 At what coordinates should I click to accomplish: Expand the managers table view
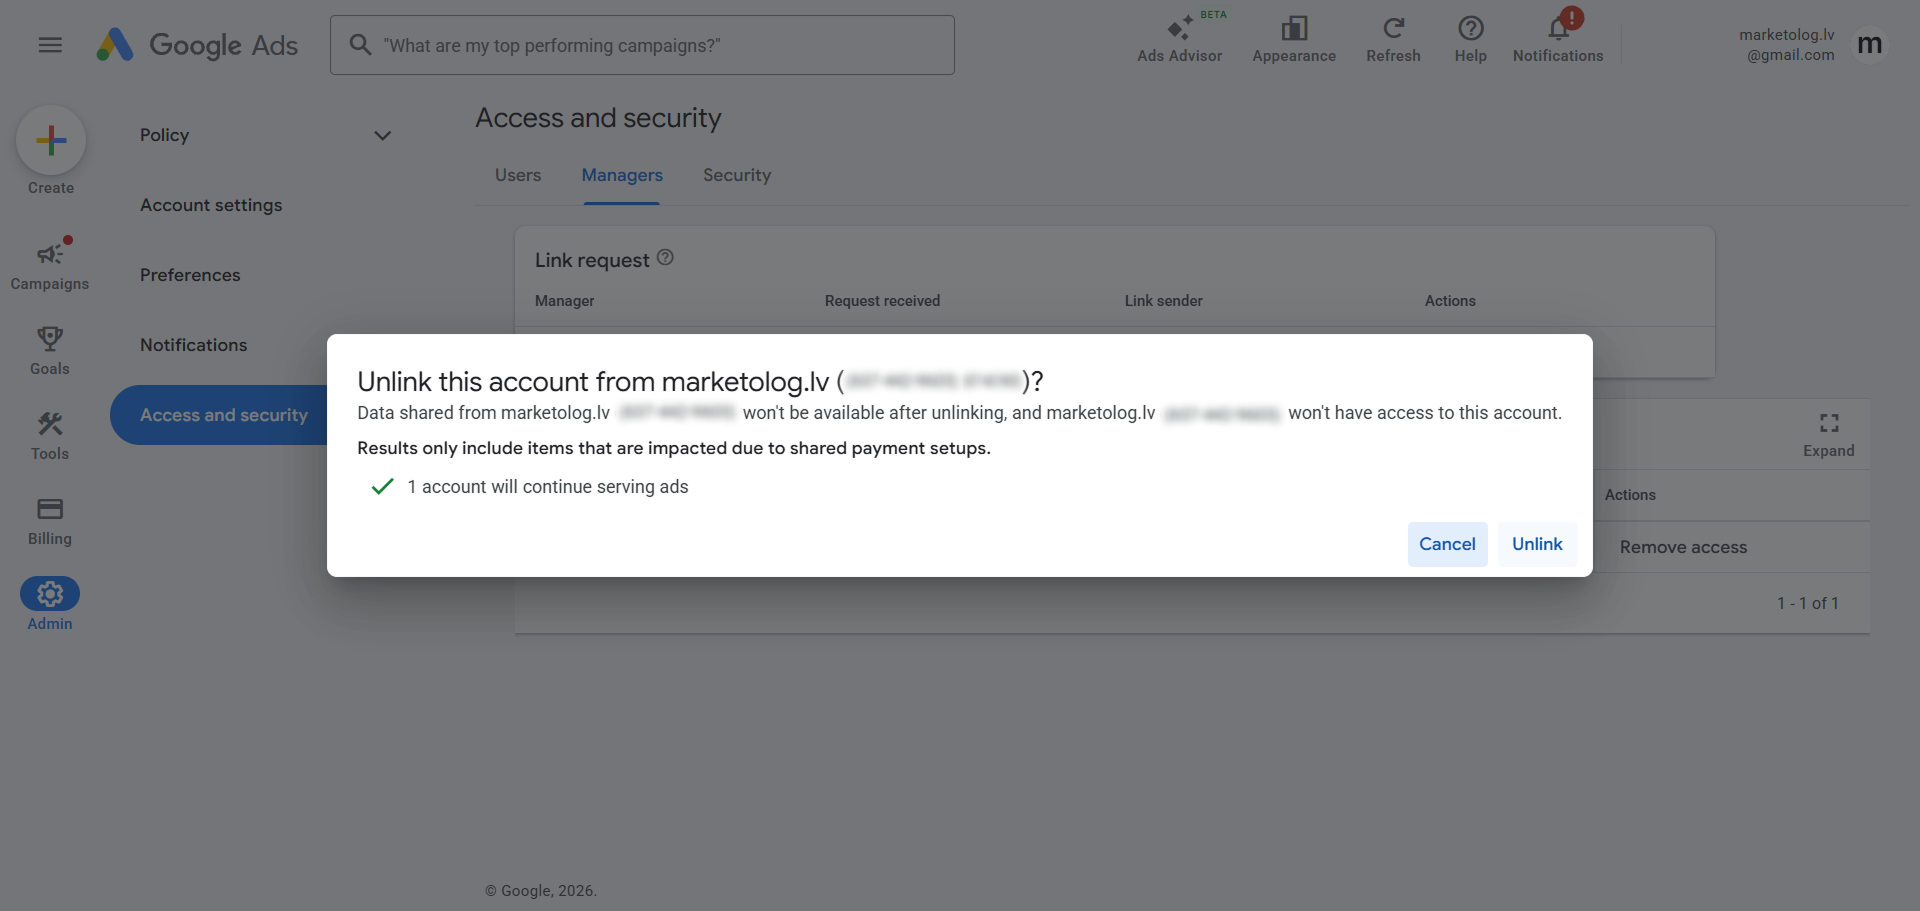(1829, 435)
